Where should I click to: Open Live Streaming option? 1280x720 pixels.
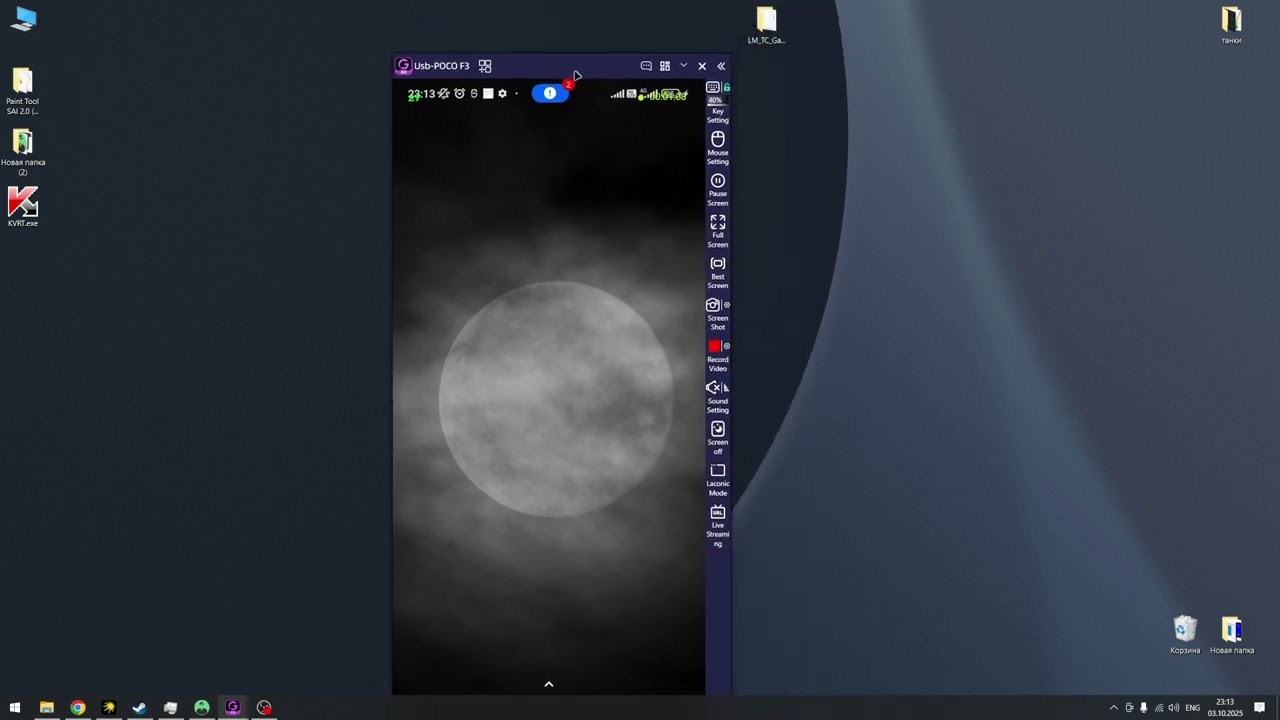tap(718, 526)
